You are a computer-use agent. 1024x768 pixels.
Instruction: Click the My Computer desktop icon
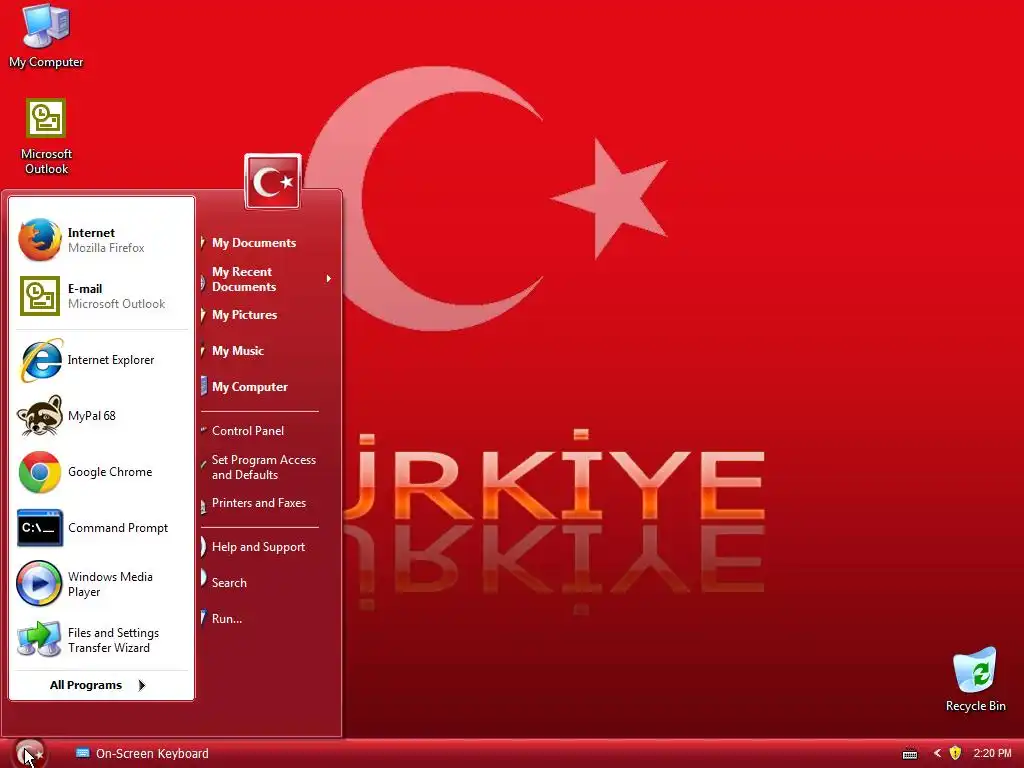(46, 26)
